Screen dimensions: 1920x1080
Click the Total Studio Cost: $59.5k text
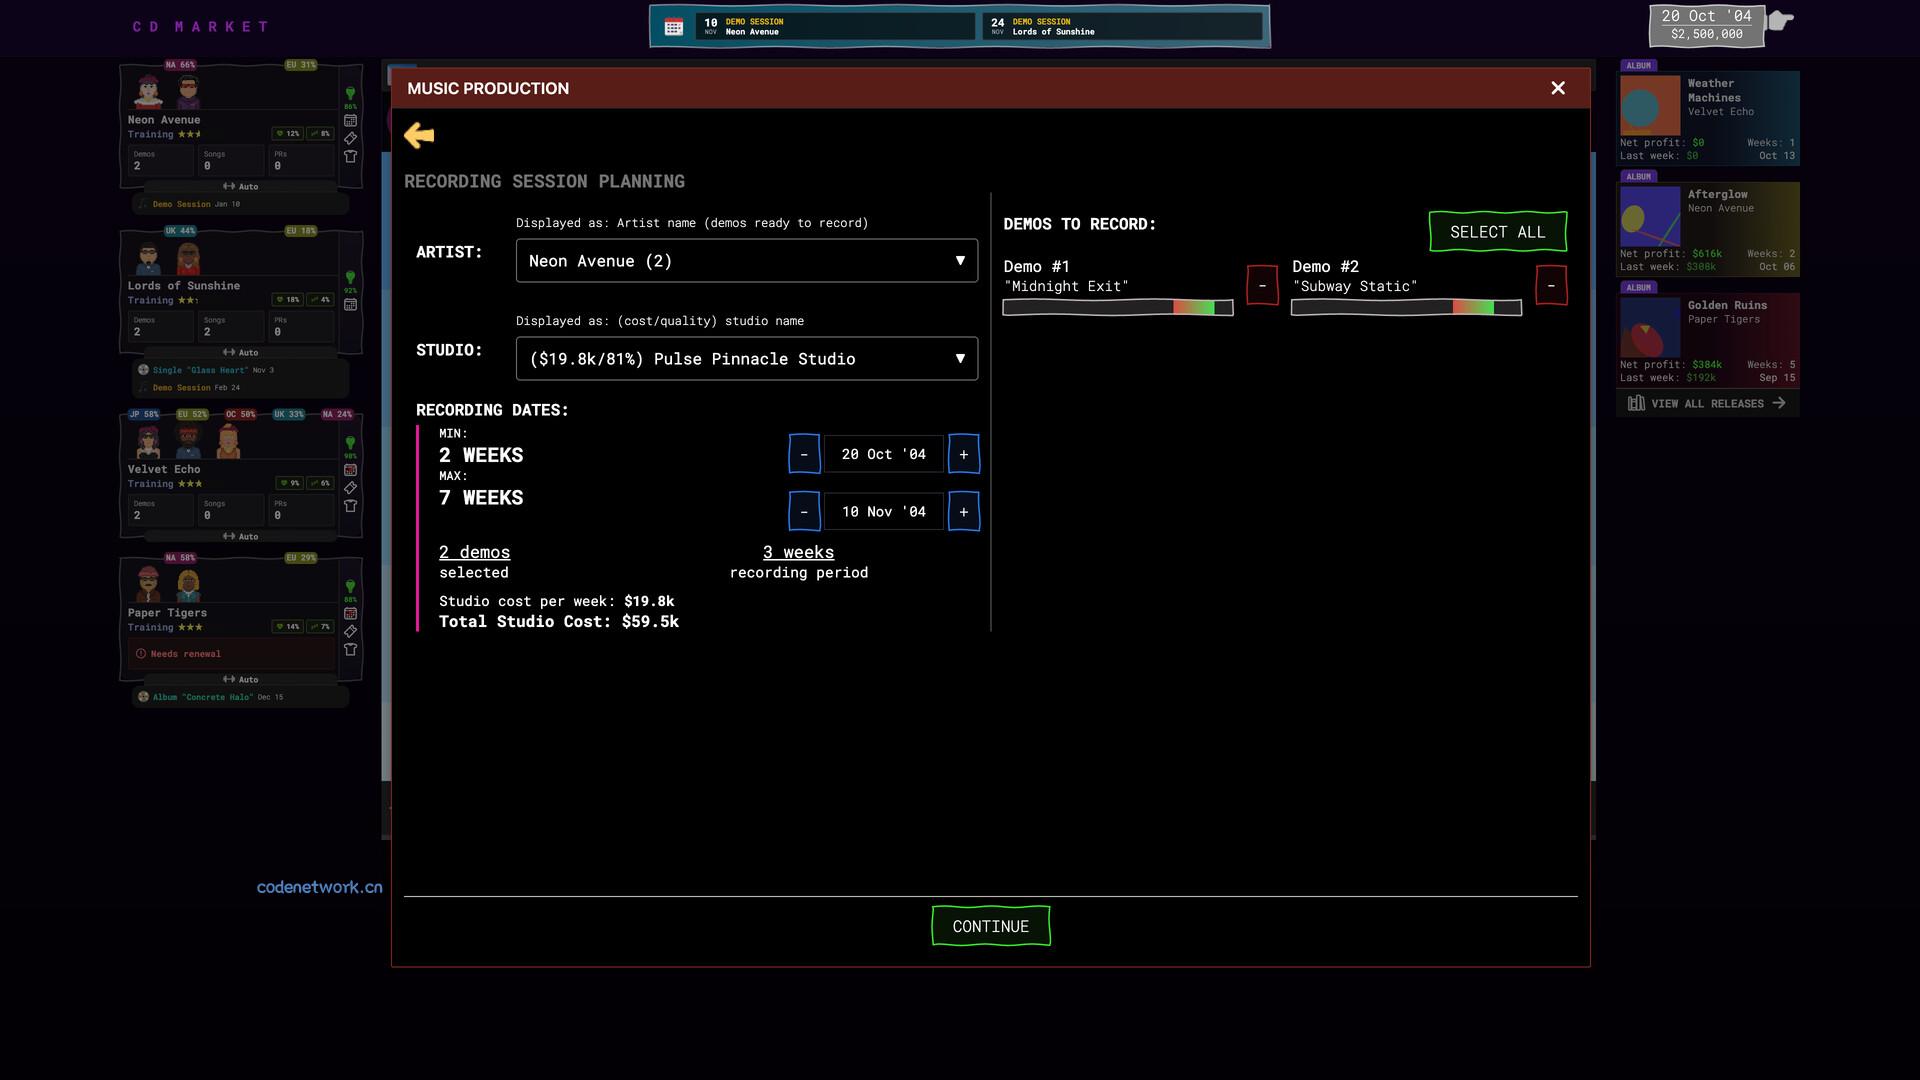coord(559,622)
